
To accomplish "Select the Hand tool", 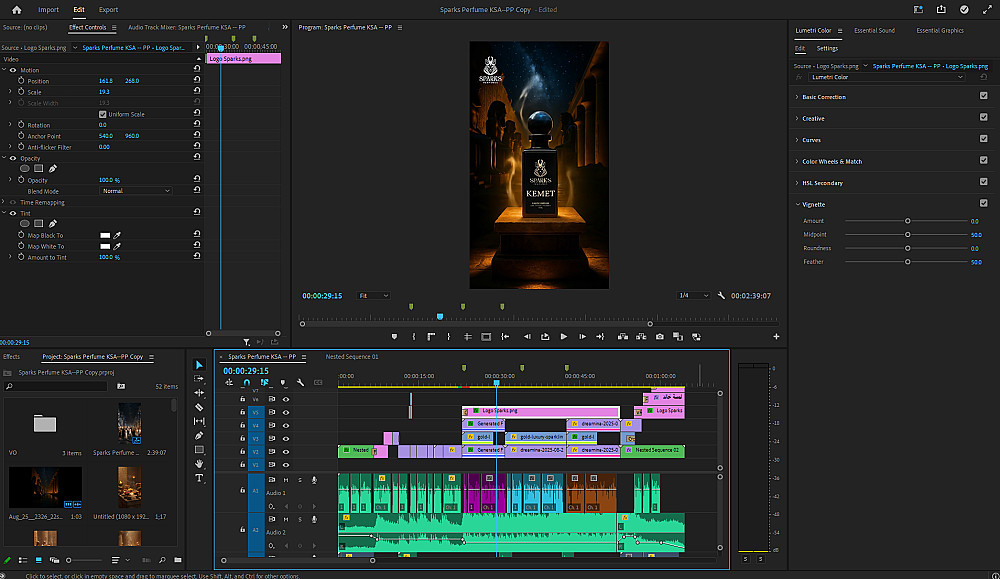I will click(199, 464).
